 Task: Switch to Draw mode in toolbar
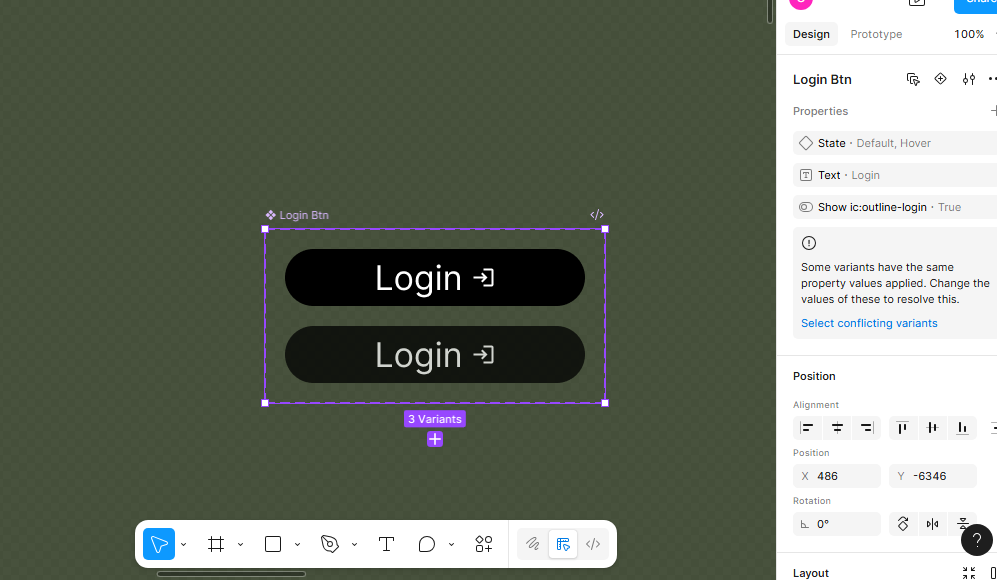(x=533, y=544)
